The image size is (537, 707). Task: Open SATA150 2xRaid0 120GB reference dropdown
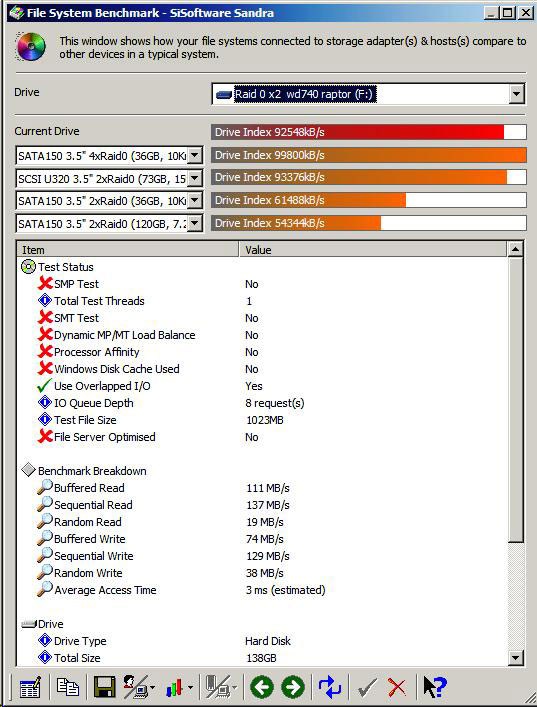click(x=194, y=223)
